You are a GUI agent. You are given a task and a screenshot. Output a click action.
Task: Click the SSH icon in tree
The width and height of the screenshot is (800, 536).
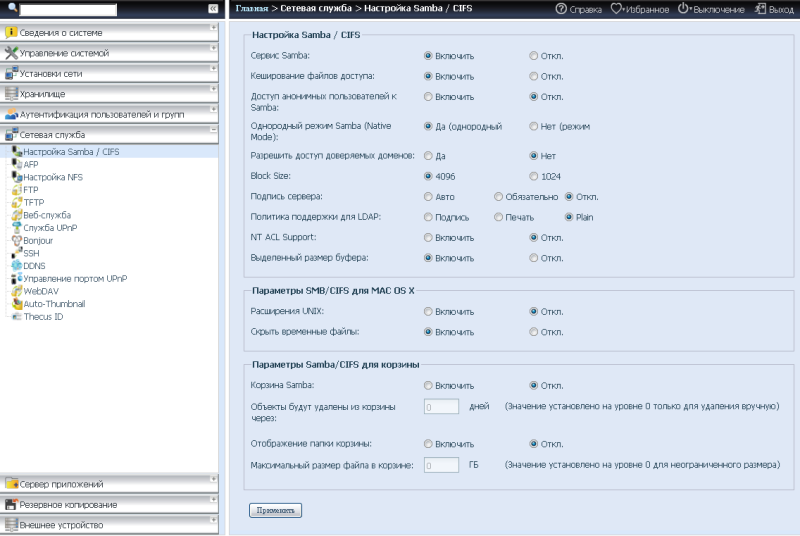[17, 252]
